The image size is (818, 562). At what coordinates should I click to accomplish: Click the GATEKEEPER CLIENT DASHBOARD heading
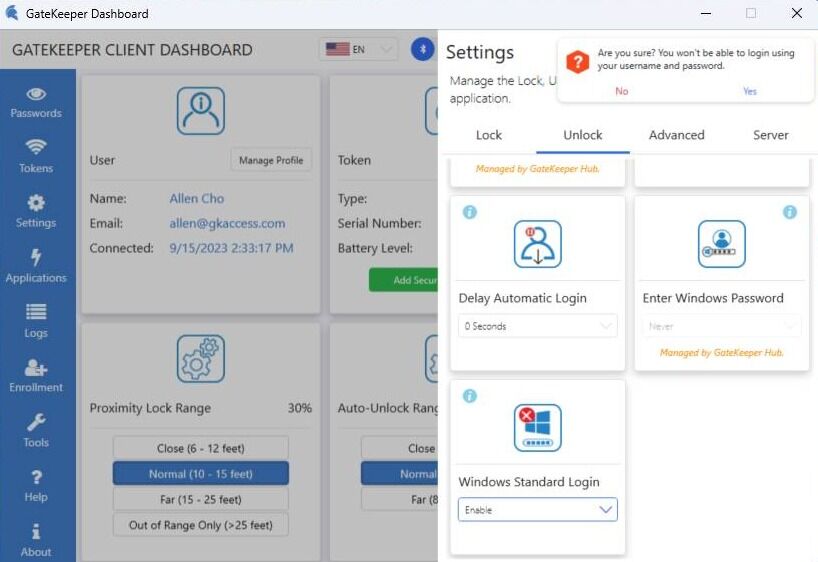133,50
